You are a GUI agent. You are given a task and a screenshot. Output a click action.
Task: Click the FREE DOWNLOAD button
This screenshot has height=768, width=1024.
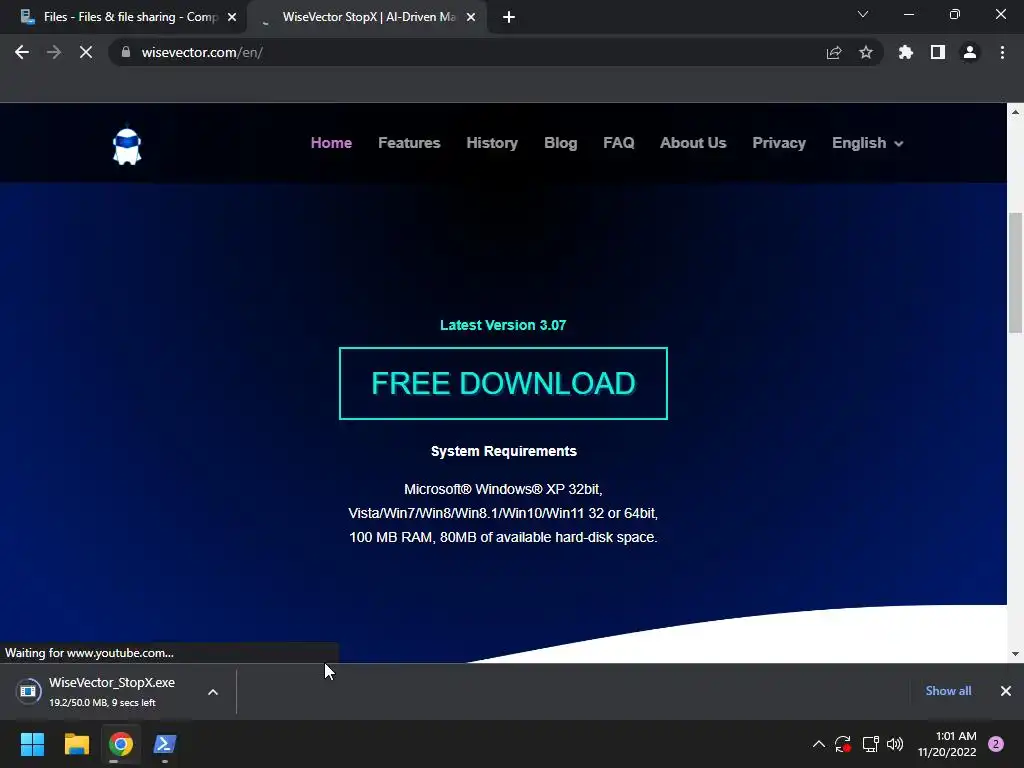503,383
